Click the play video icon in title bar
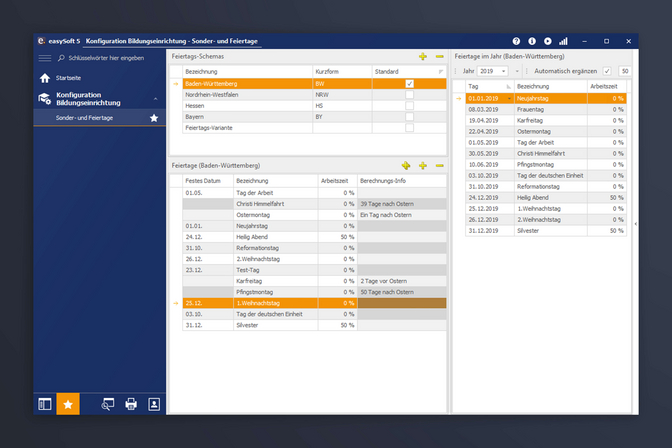 coord(548,41)
